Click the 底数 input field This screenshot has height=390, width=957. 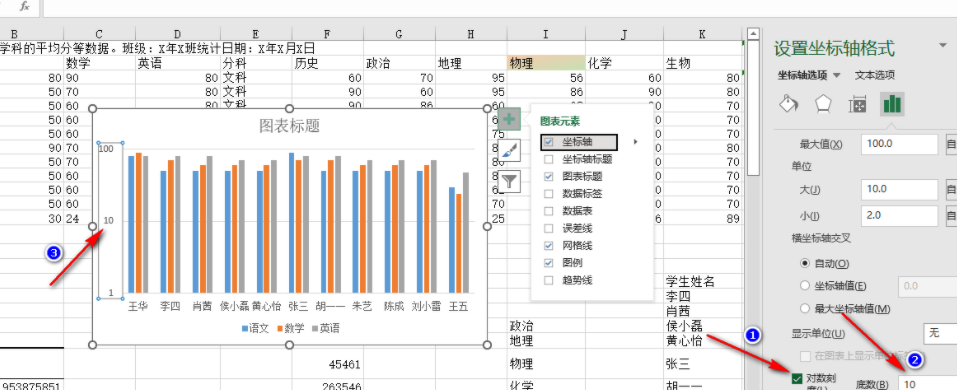coord(928,384)
